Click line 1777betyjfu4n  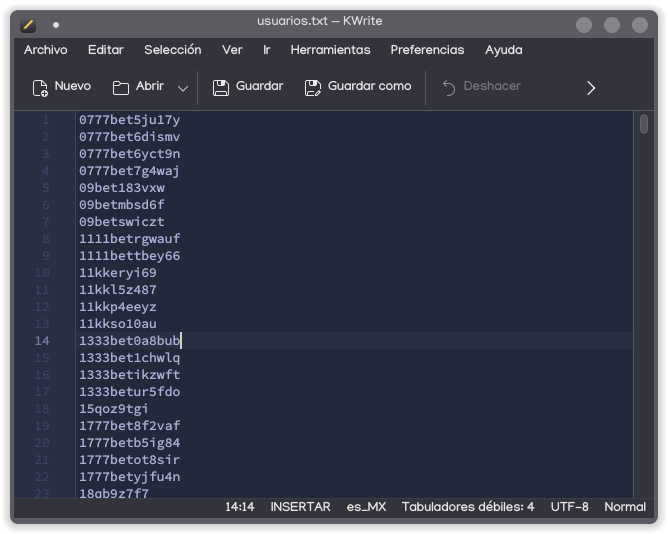(130, 477)
